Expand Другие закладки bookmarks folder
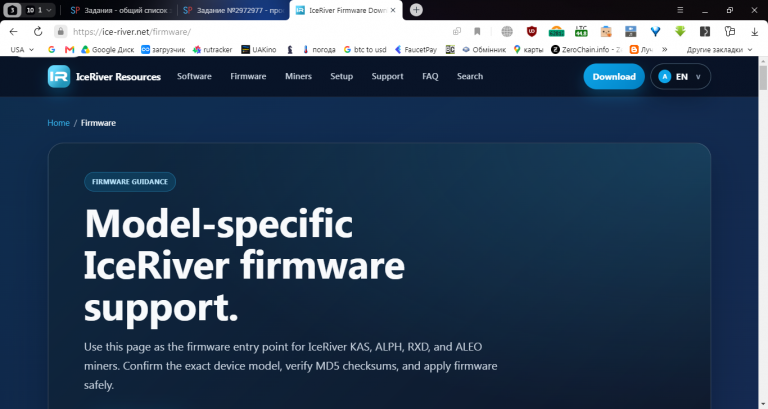 (719, 49)
